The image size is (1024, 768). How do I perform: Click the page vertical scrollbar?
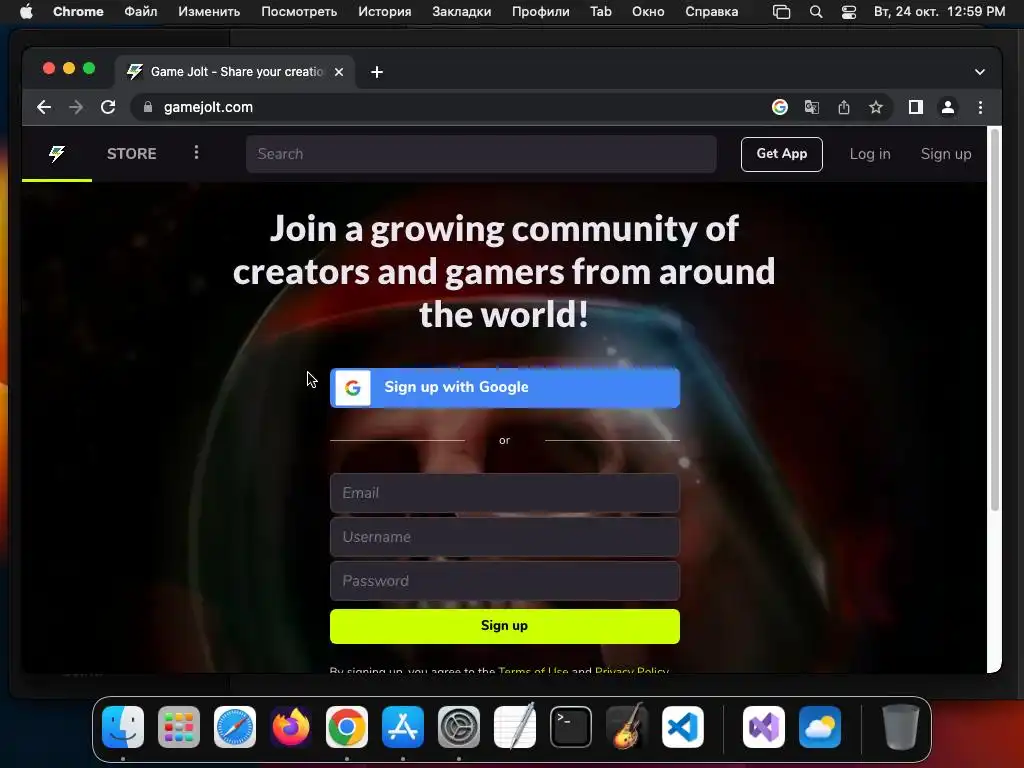coord(995,320)
